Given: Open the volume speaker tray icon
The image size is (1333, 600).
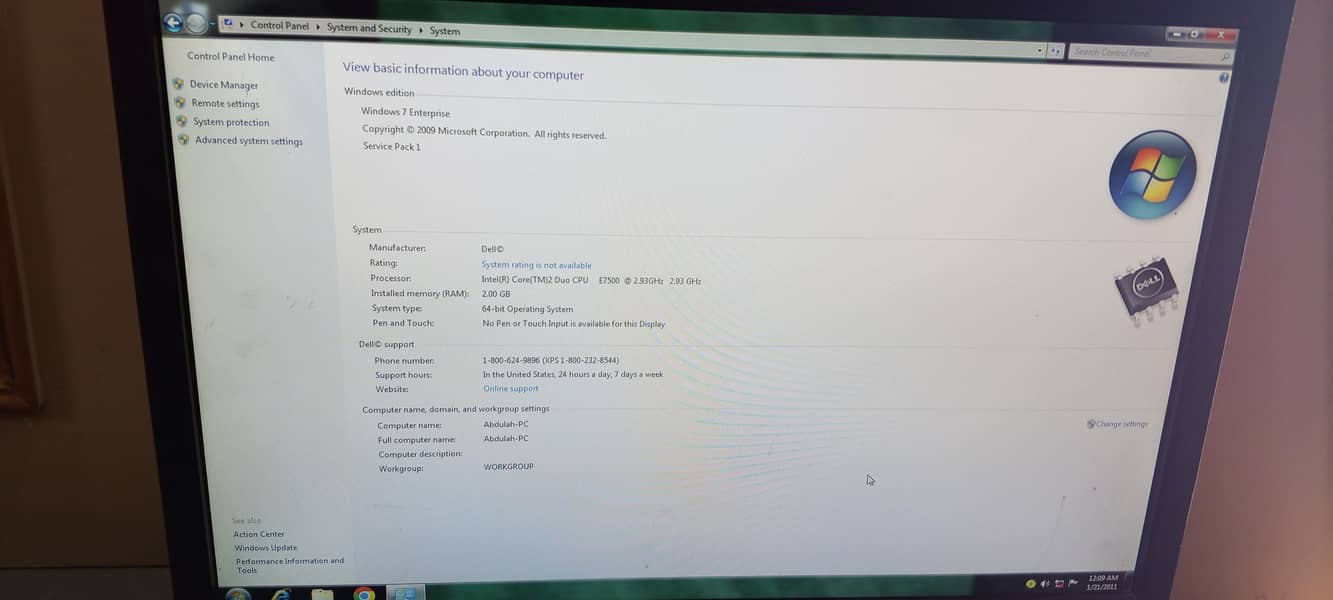Looking at the screenshot, I should pyautogui.click(x=1045, y=583).
